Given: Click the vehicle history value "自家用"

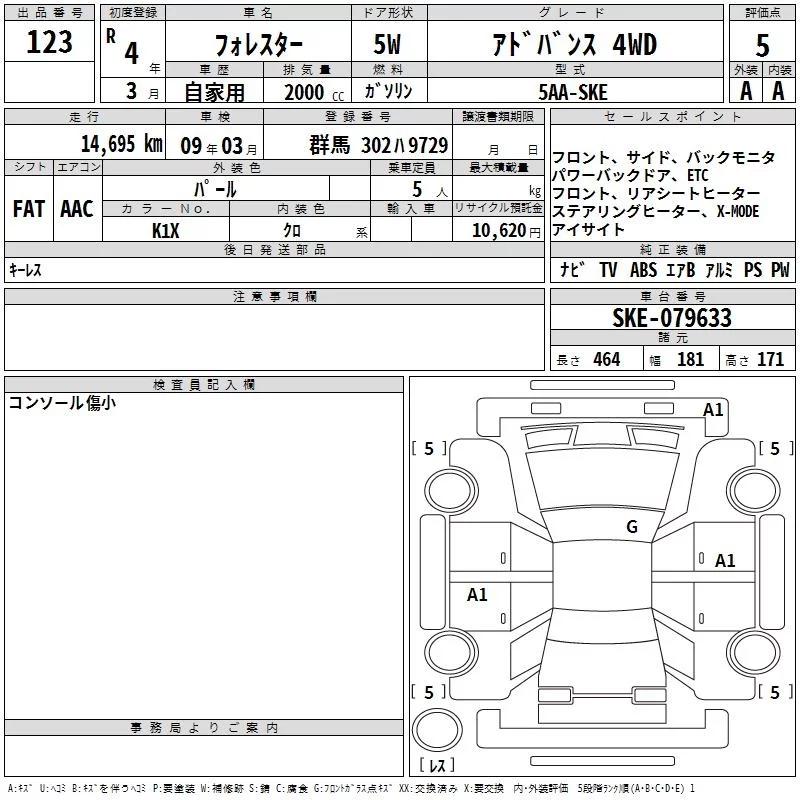Looking at the screenshot, I should tap(214, 92).
